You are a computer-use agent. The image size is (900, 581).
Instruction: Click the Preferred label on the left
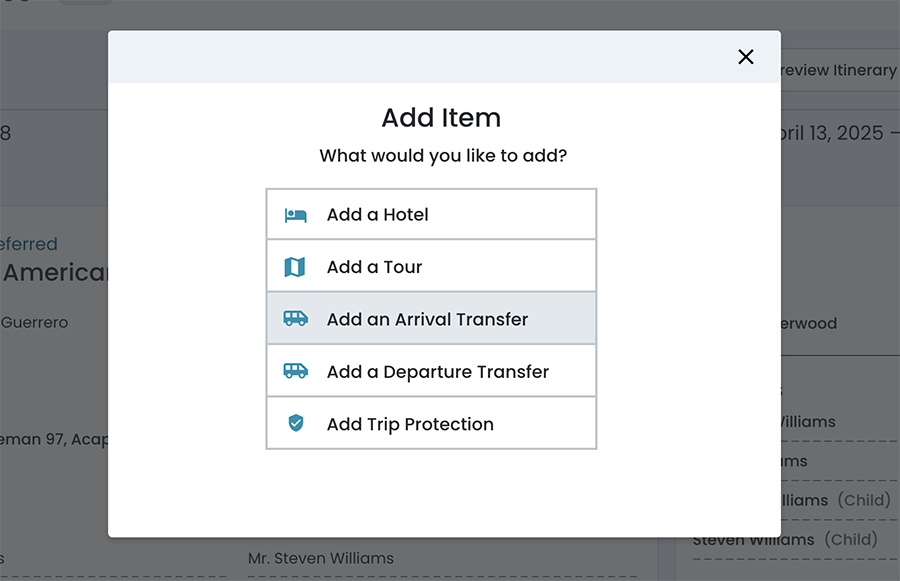(29, 244)
